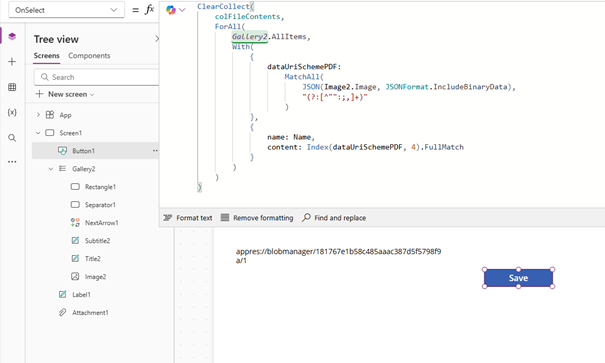Select Attachment1 in the tree view

[x=90, y=312]
